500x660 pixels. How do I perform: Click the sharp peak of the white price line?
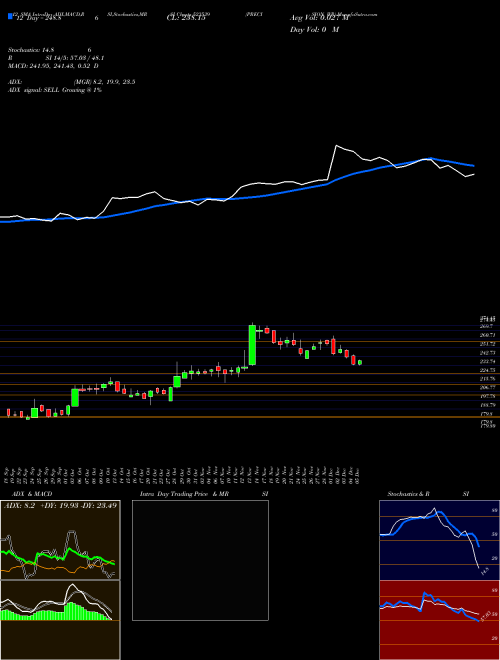click(336, 146)
